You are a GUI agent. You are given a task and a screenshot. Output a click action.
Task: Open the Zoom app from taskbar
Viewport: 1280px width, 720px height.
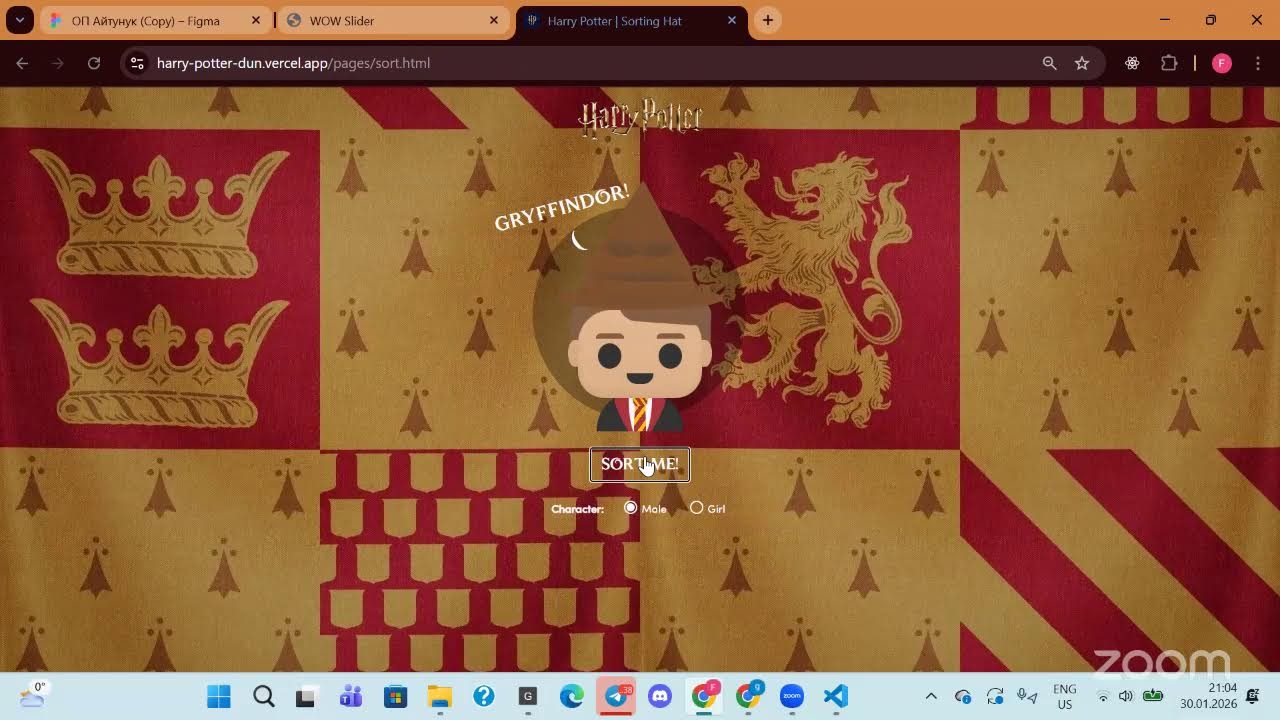(792, 696)
